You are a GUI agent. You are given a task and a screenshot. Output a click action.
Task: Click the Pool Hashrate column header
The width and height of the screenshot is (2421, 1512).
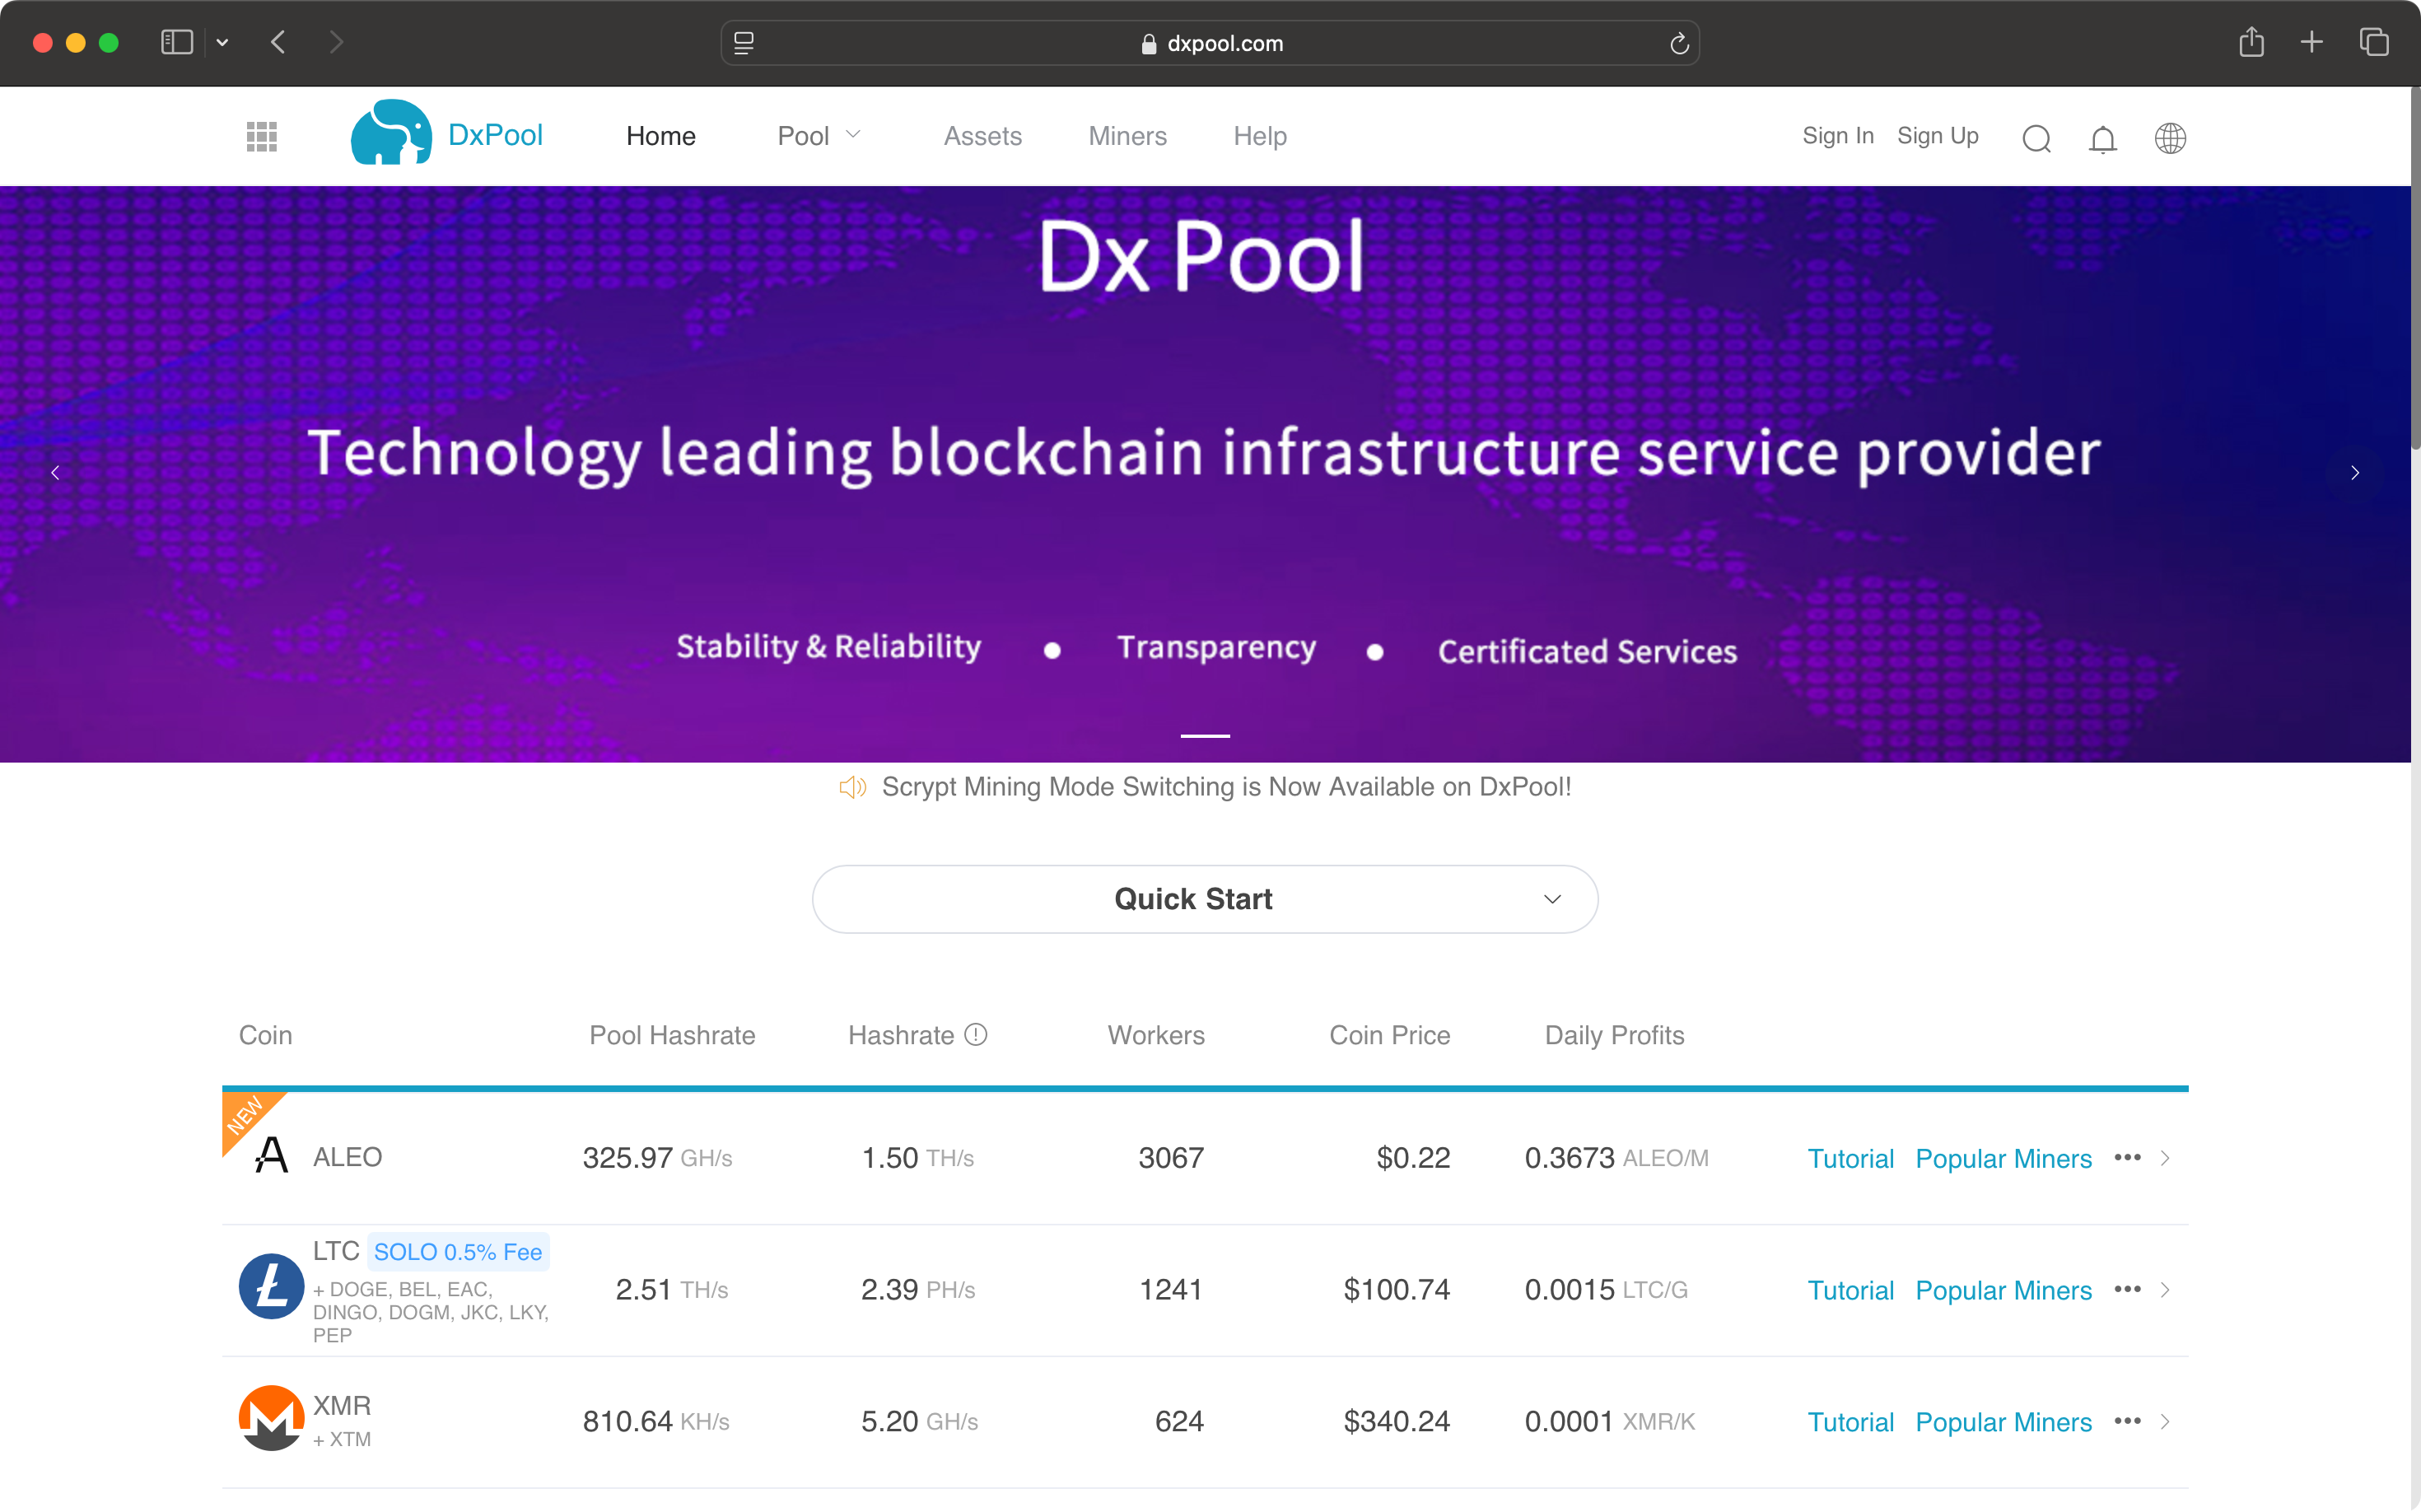coord(672,1035)
